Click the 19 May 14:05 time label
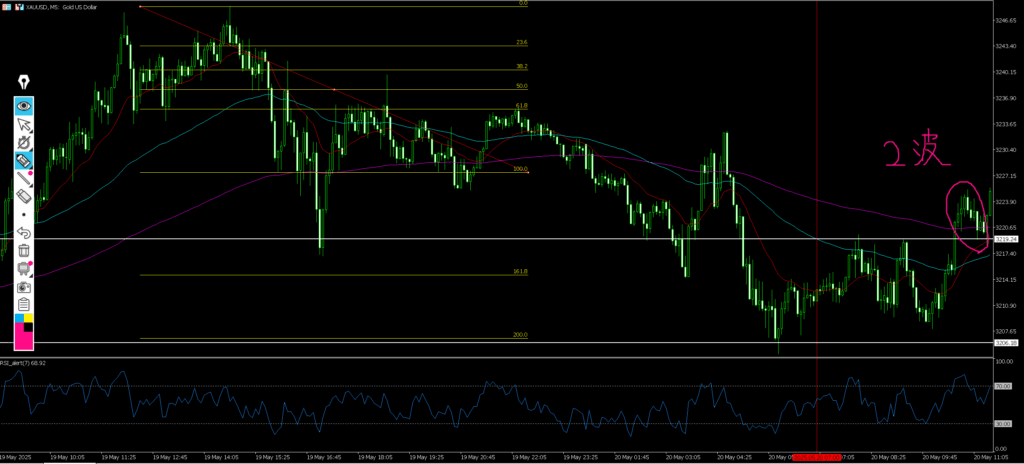 220,457
